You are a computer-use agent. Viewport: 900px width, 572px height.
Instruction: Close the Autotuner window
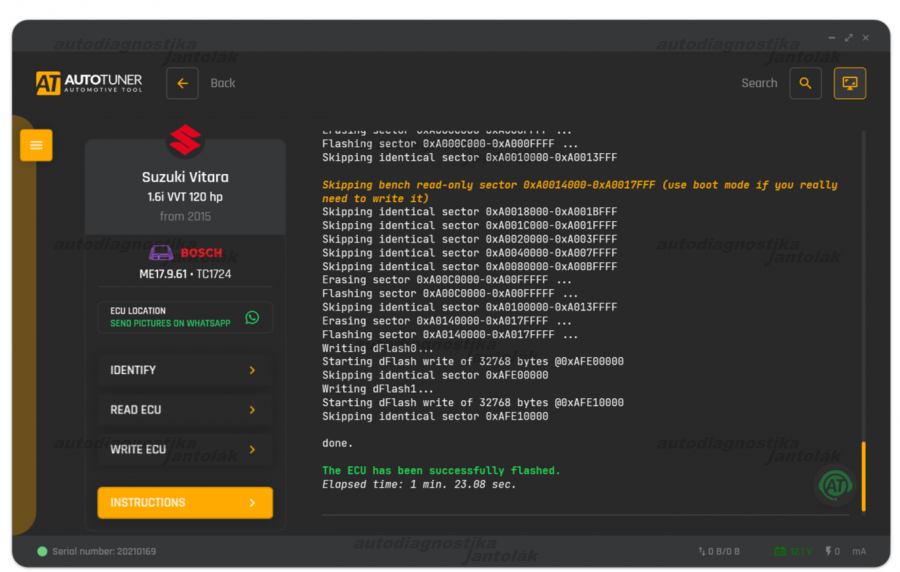(x=866, y=38)
